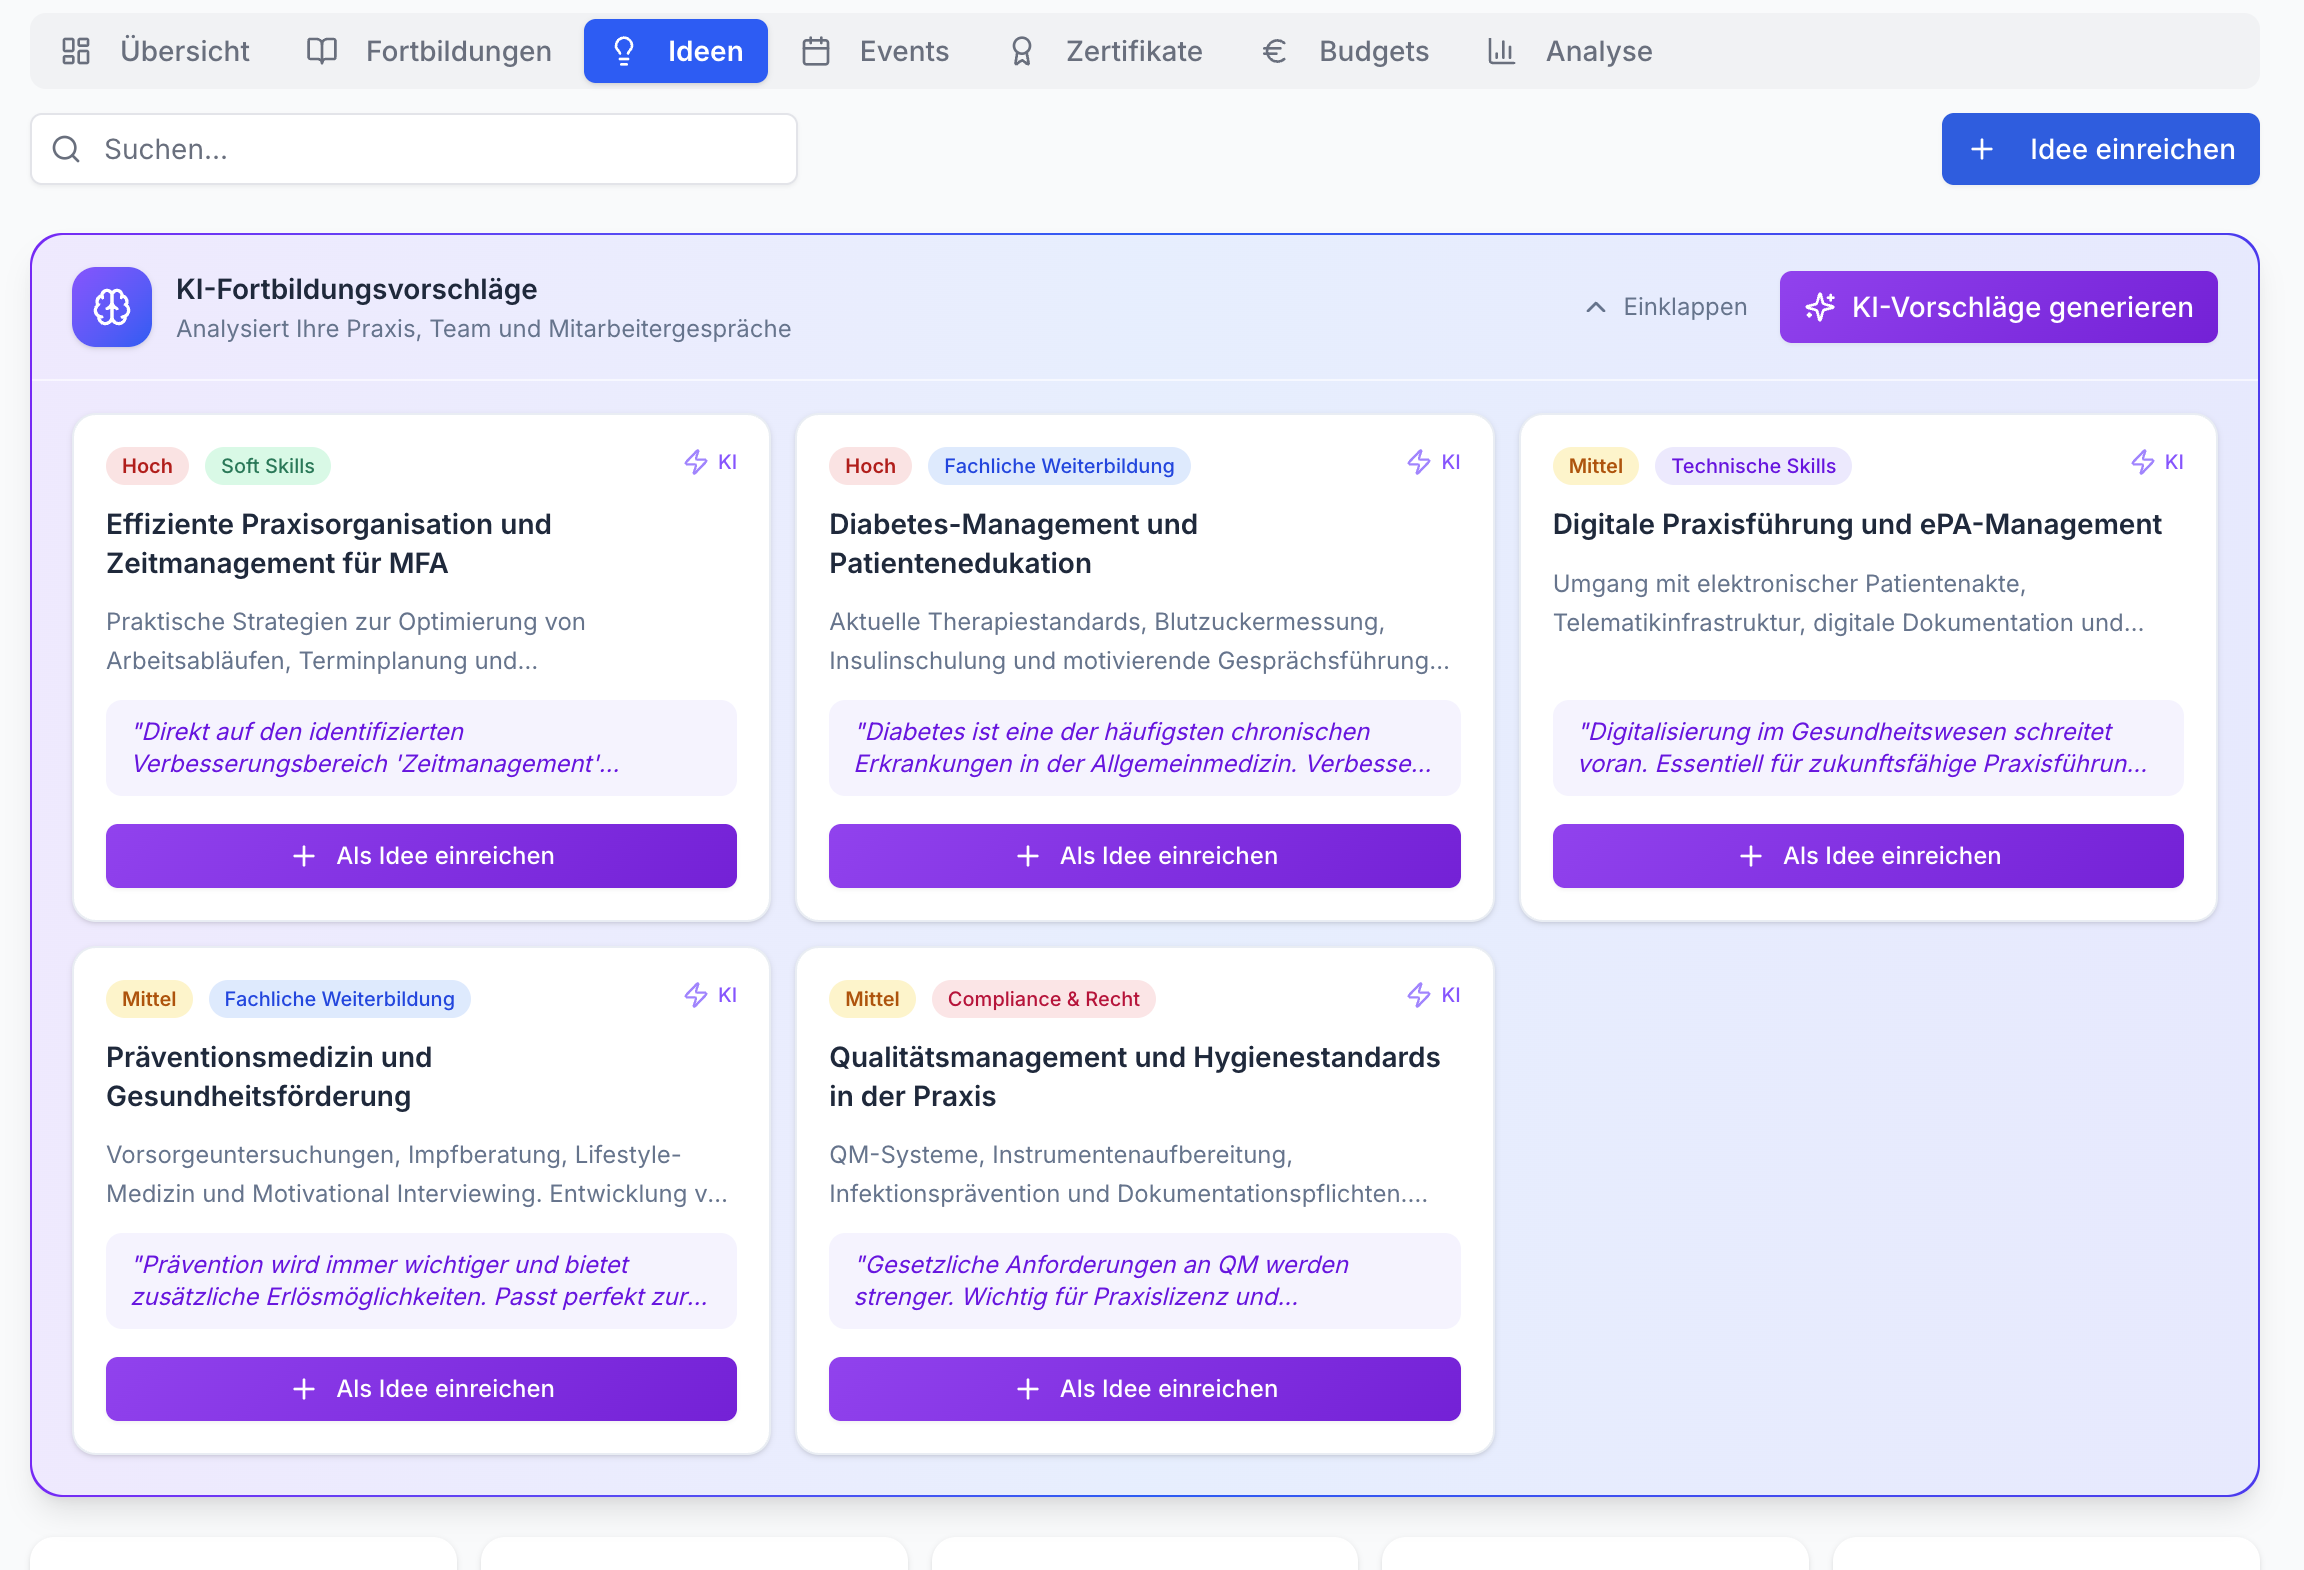
Task: Open the Übersicht tab
Action: [x=155, y=51]
